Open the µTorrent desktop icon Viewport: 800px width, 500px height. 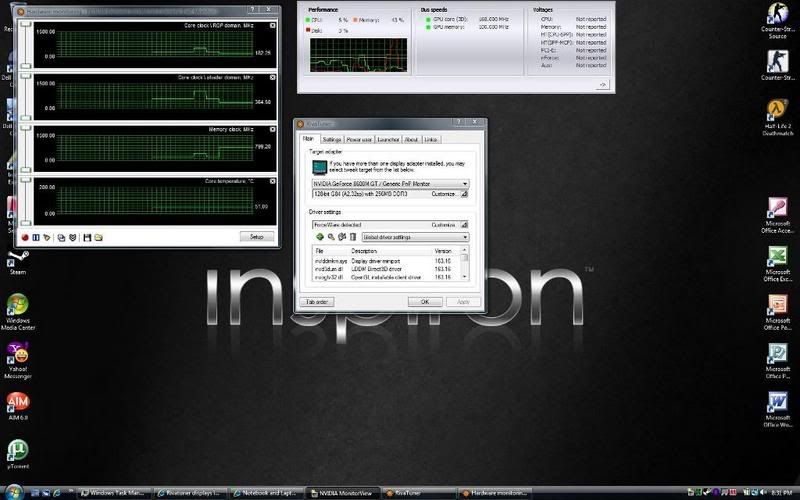[x=18, y=454]
